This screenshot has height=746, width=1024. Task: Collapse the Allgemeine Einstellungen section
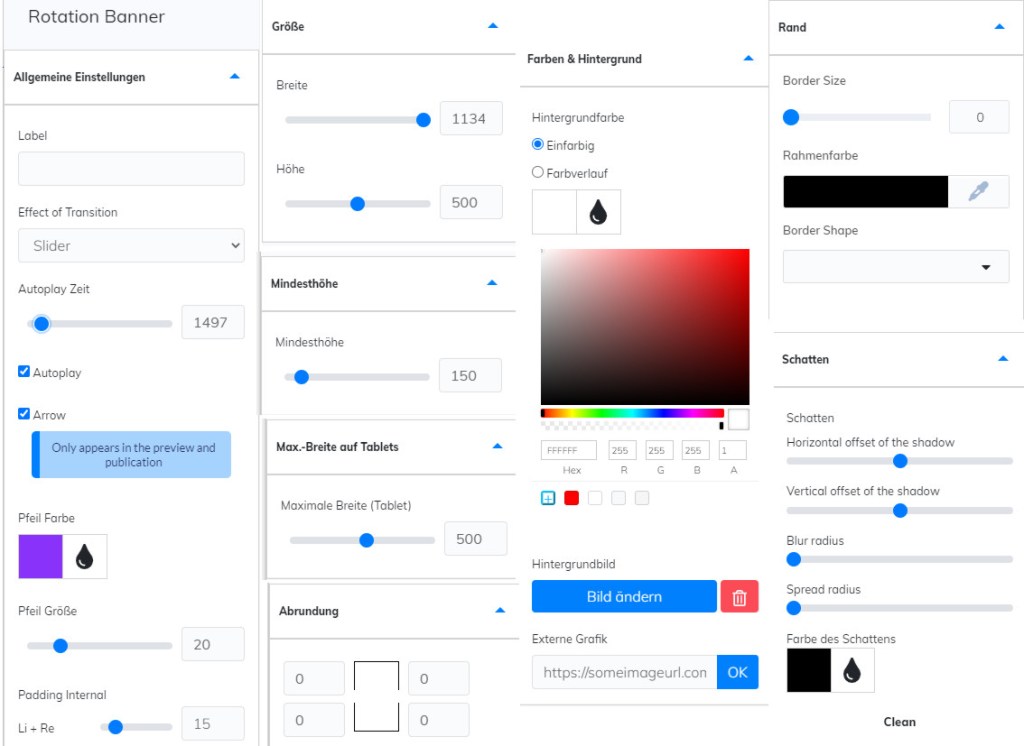click(234, 77)
